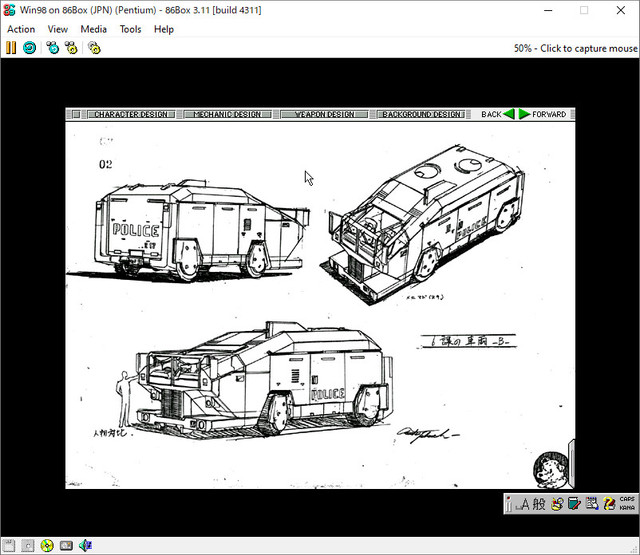Pause the emulation with the orange pause icon

(11, 48)
